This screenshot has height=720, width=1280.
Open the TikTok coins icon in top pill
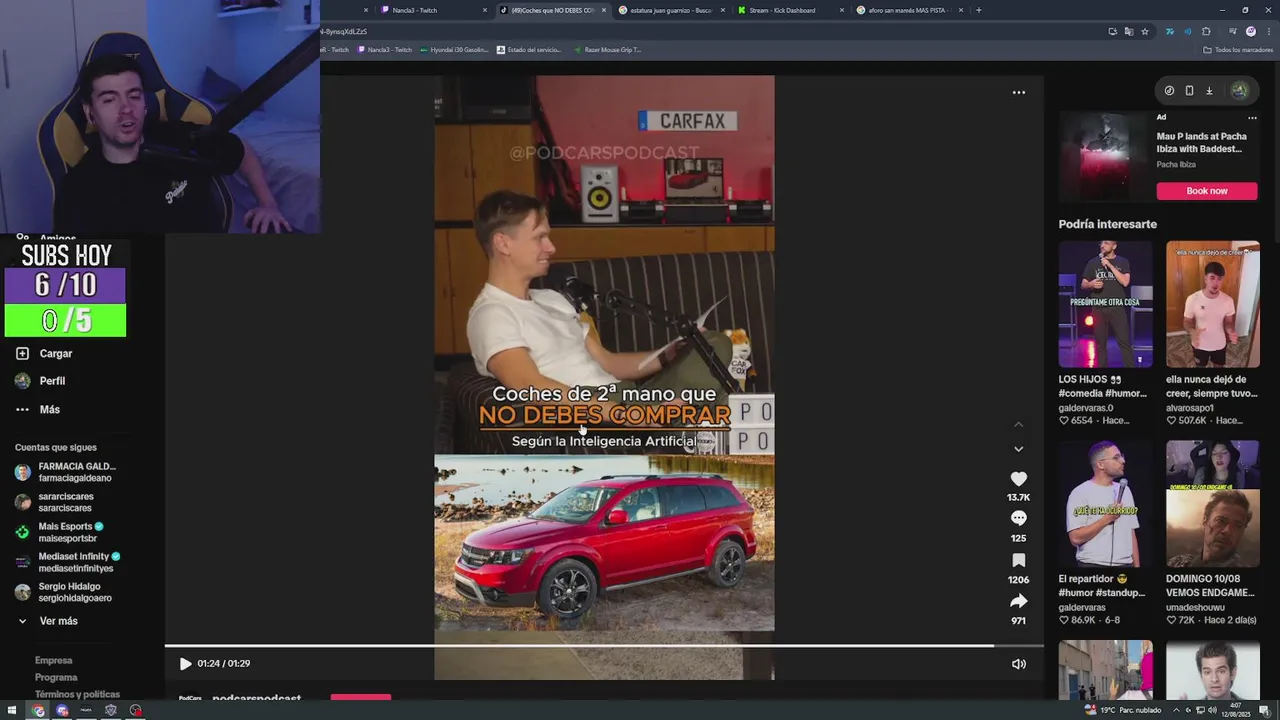click(x=1169, y=91)
